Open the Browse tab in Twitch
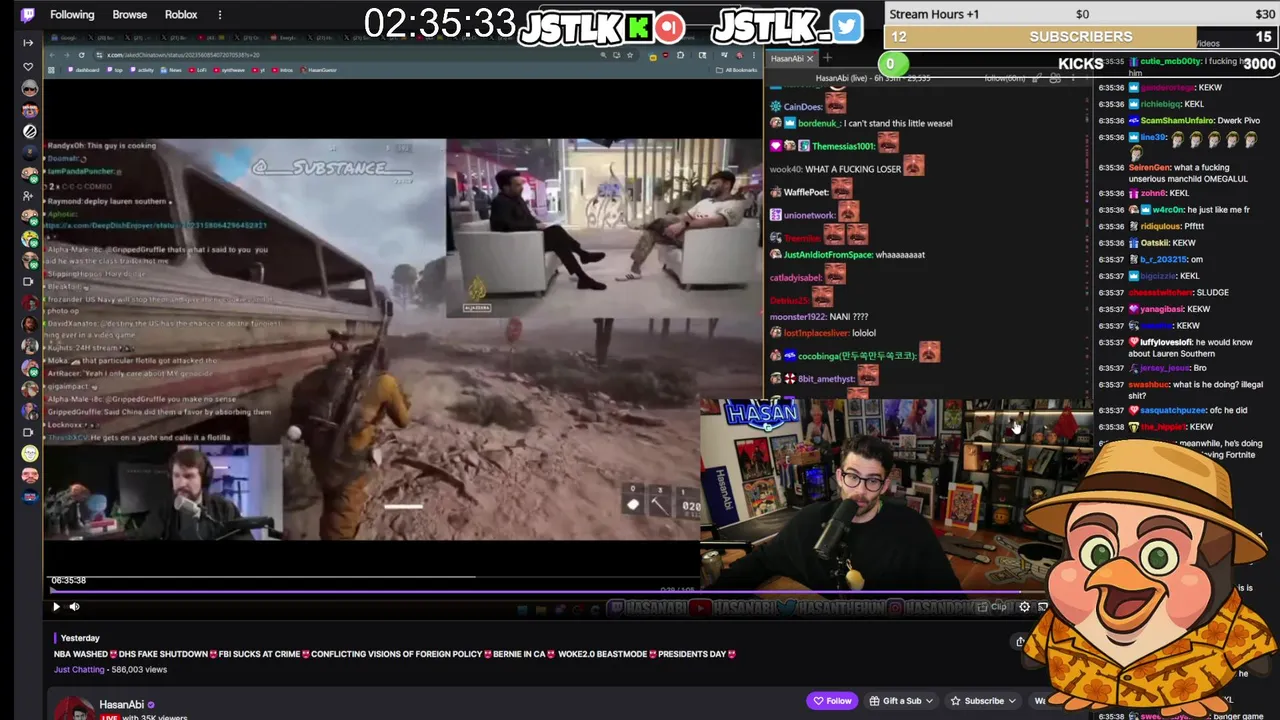This screenshot has height=720, width=1280. point(130,15)
